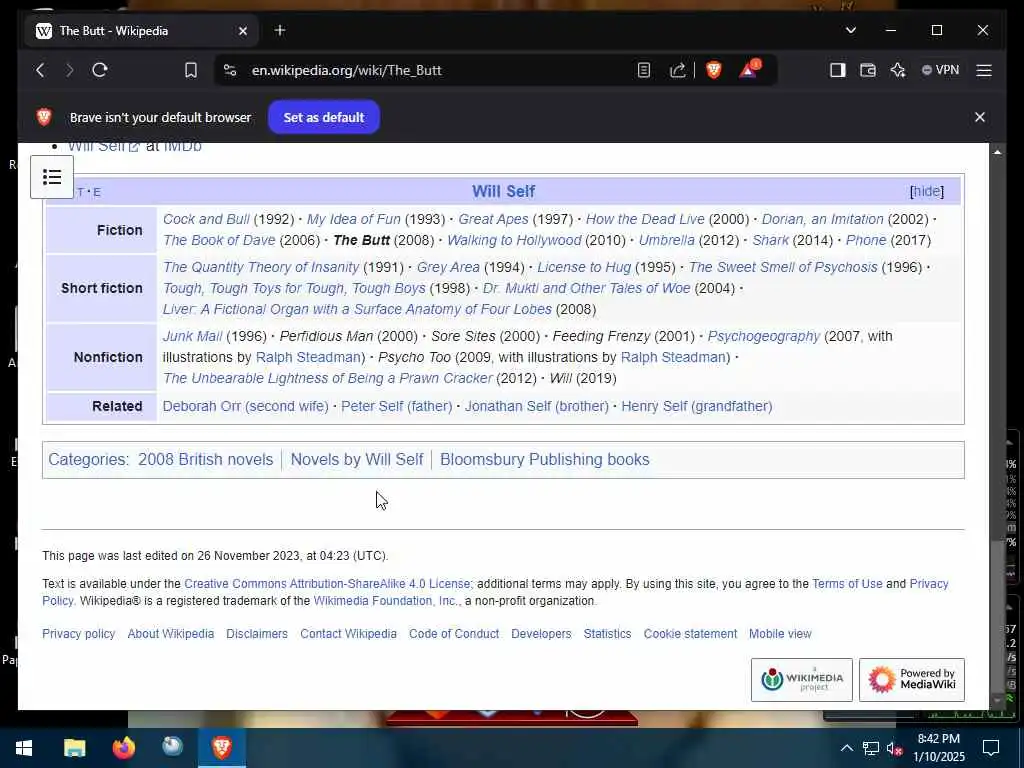Open Shark novel link

770,240
